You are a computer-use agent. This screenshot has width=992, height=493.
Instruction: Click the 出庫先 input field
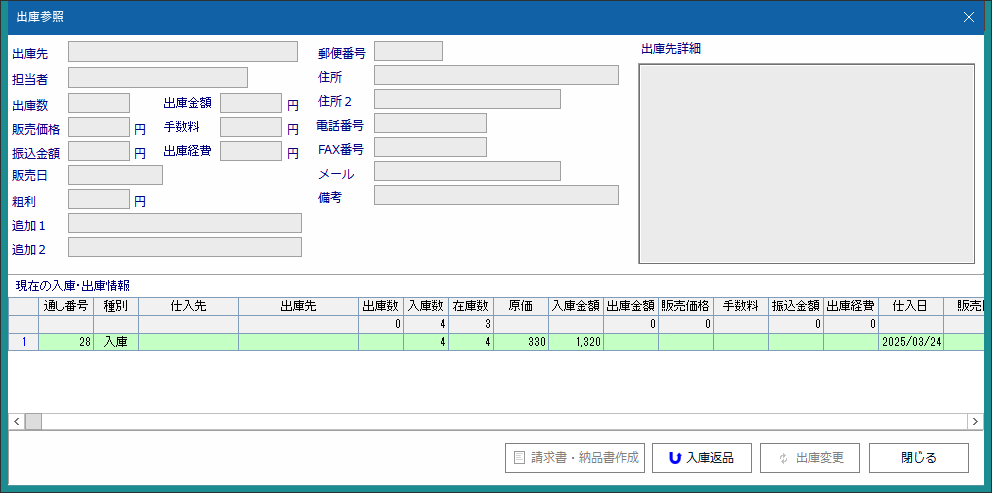tap(183, 52)
